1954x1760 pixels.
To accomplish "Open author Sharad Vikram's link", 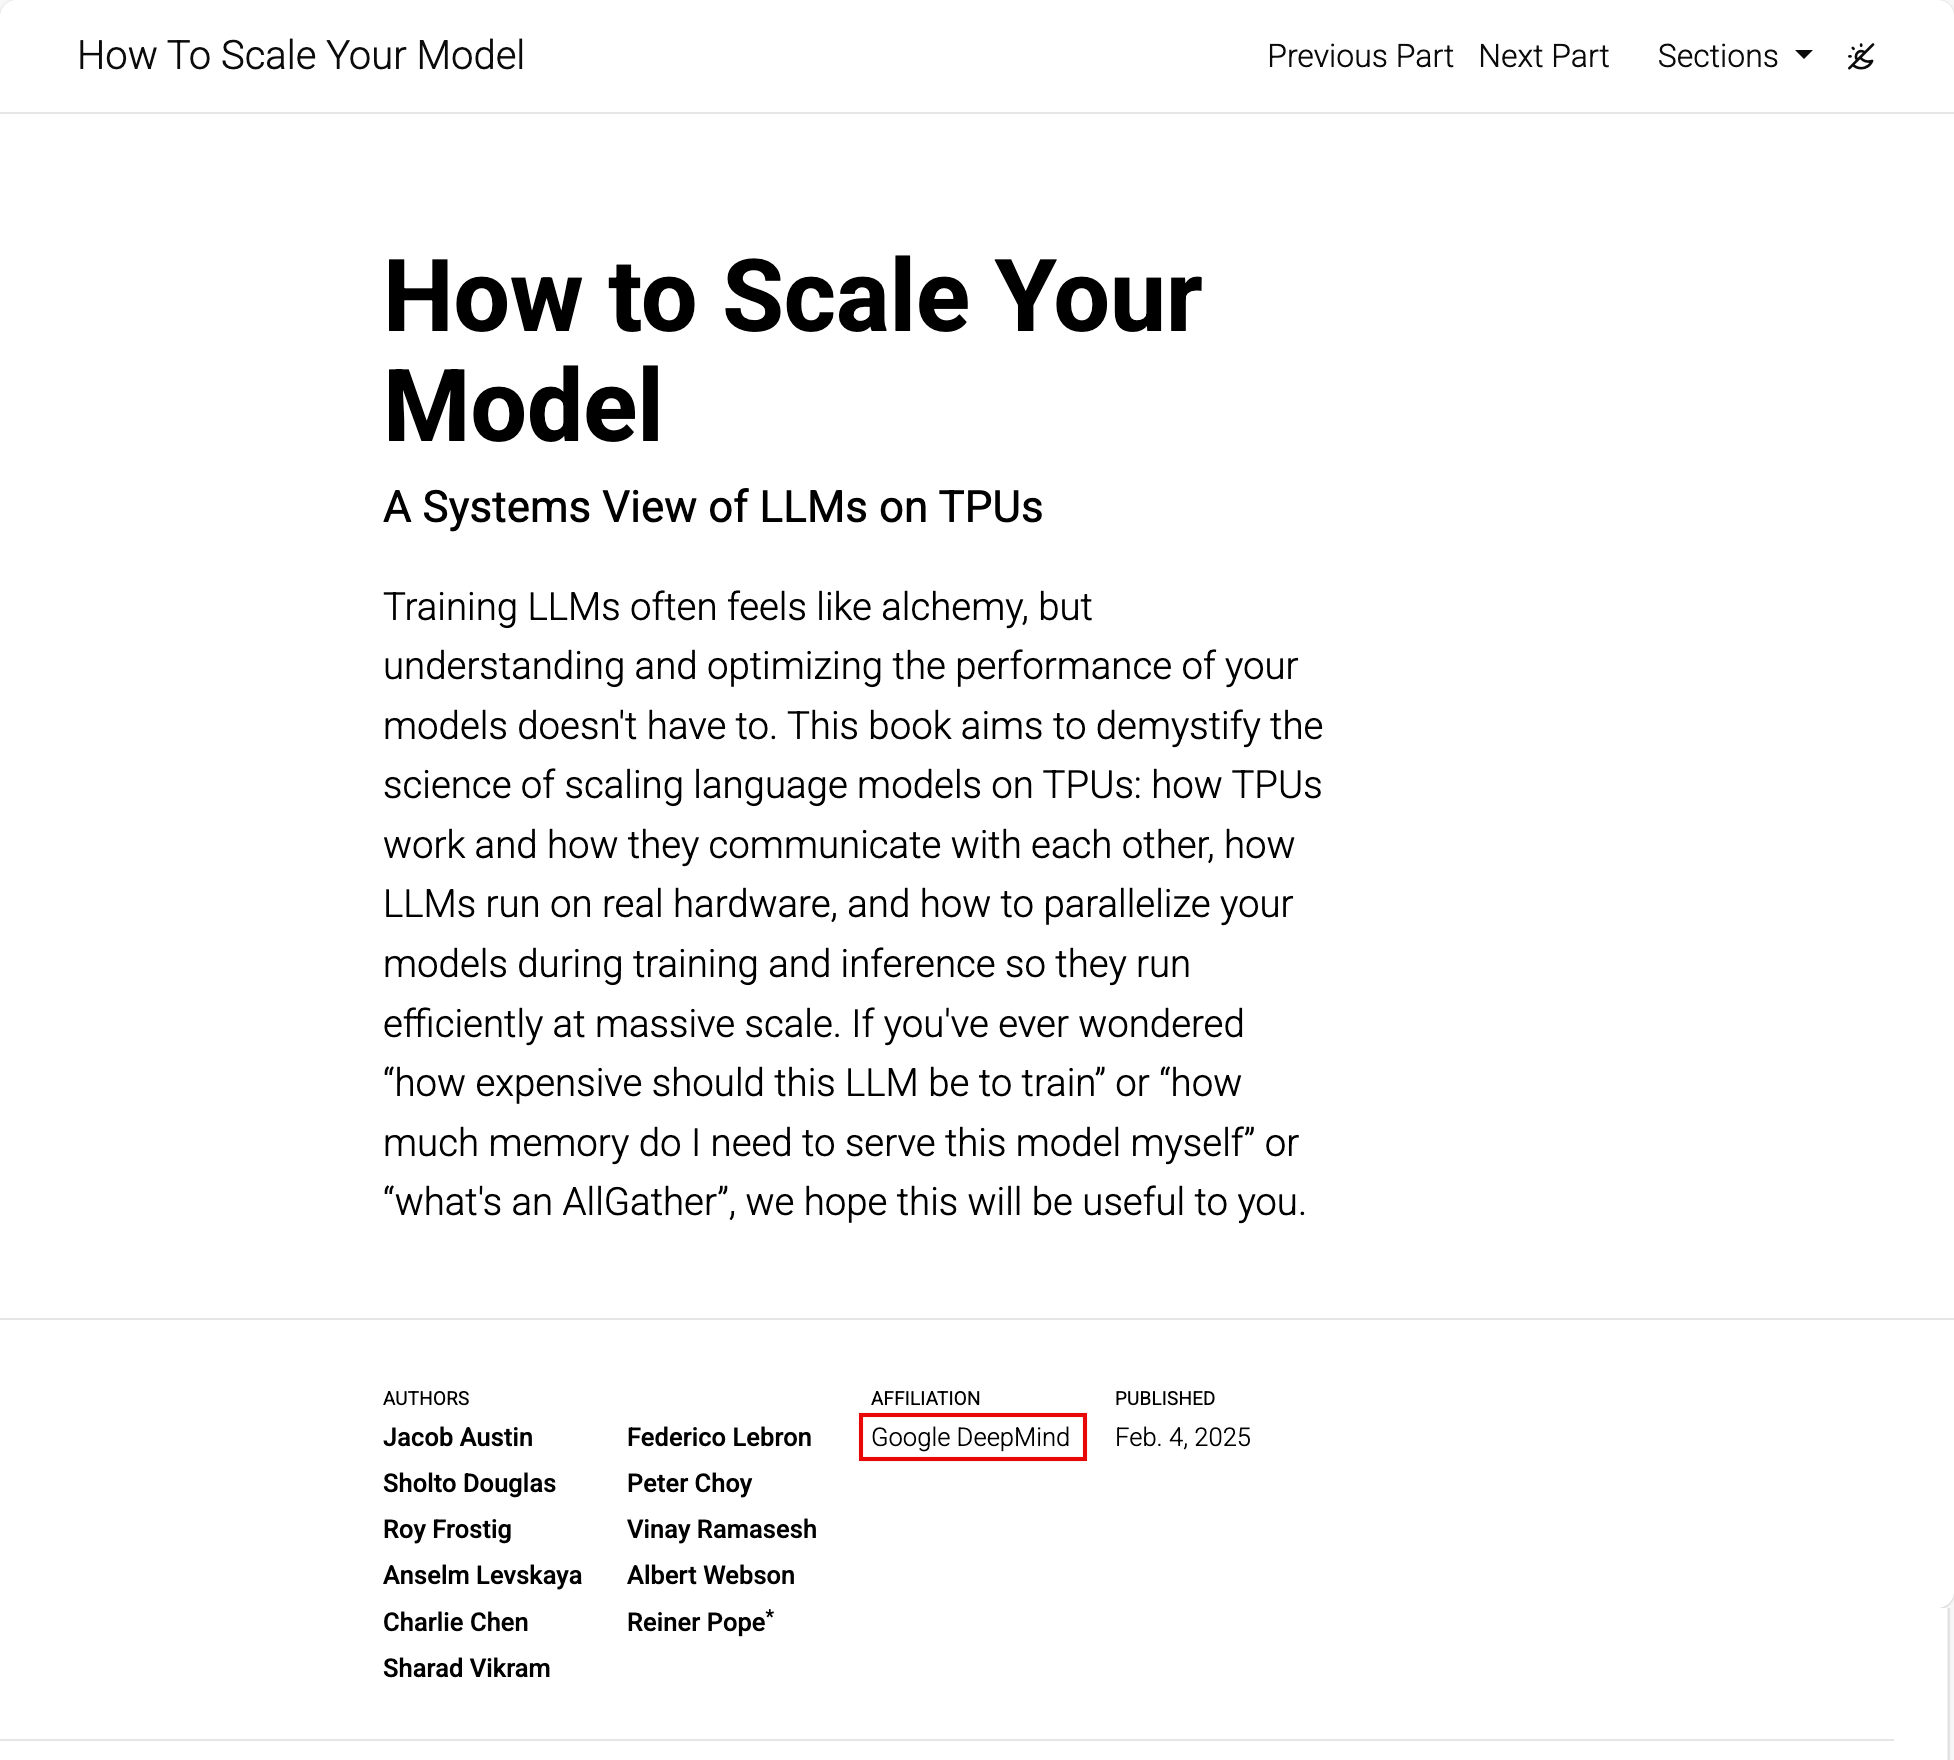I will click(x=466, y=1668).
